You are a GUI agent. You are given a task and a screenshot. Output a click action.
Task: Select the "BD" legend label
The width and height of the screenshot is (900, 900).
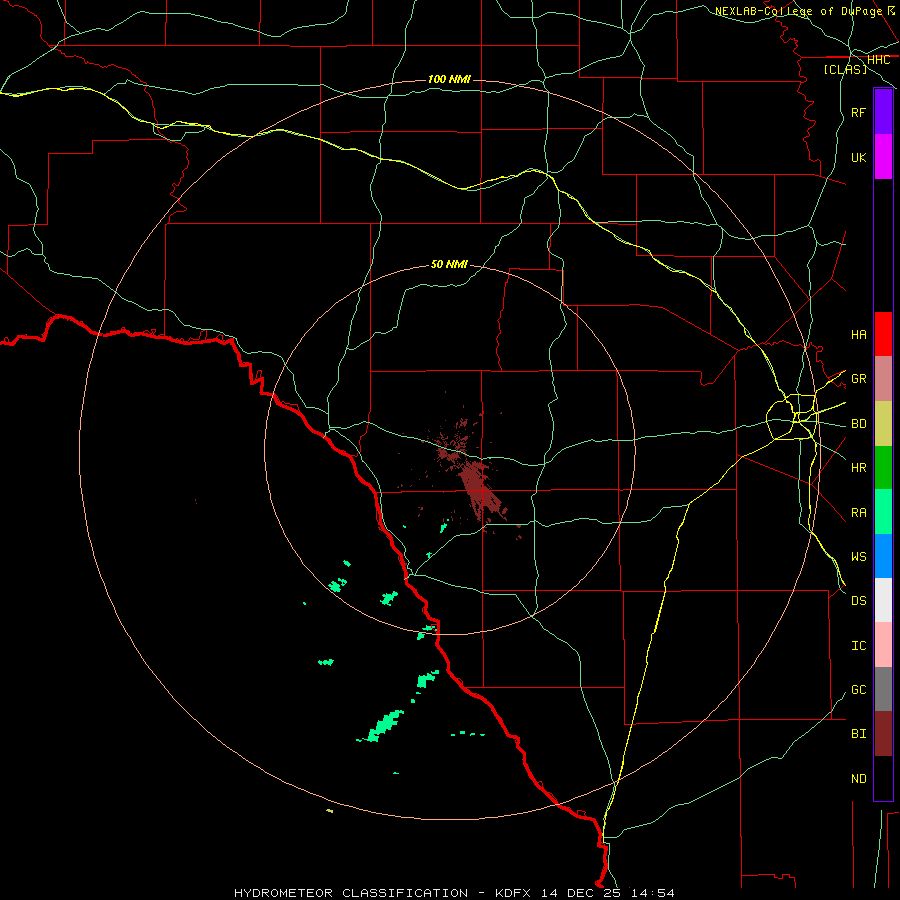tap(858, 424)
